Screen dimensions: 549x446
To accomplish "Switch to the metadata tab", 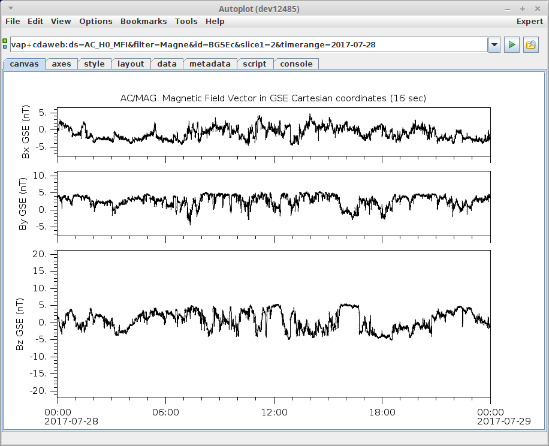I will point(210,64).
